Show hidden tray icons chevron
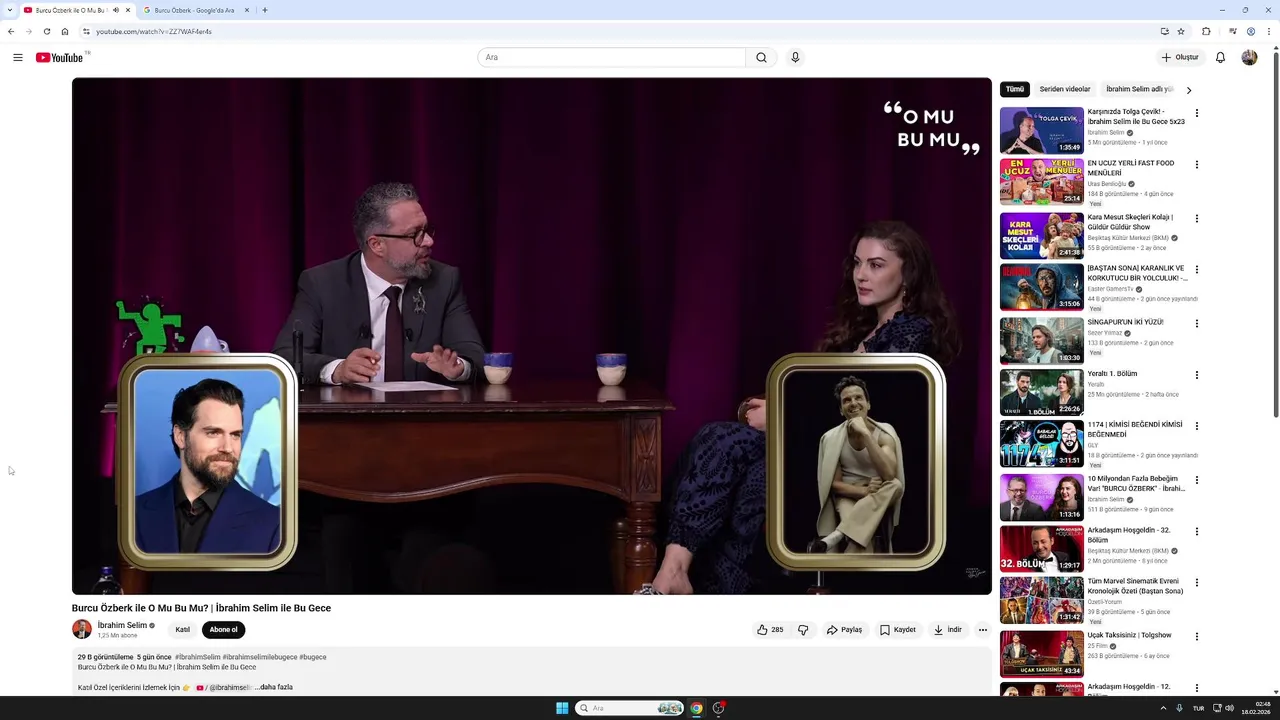Screen dimensions: 1280x720 tap(1163, 708)
